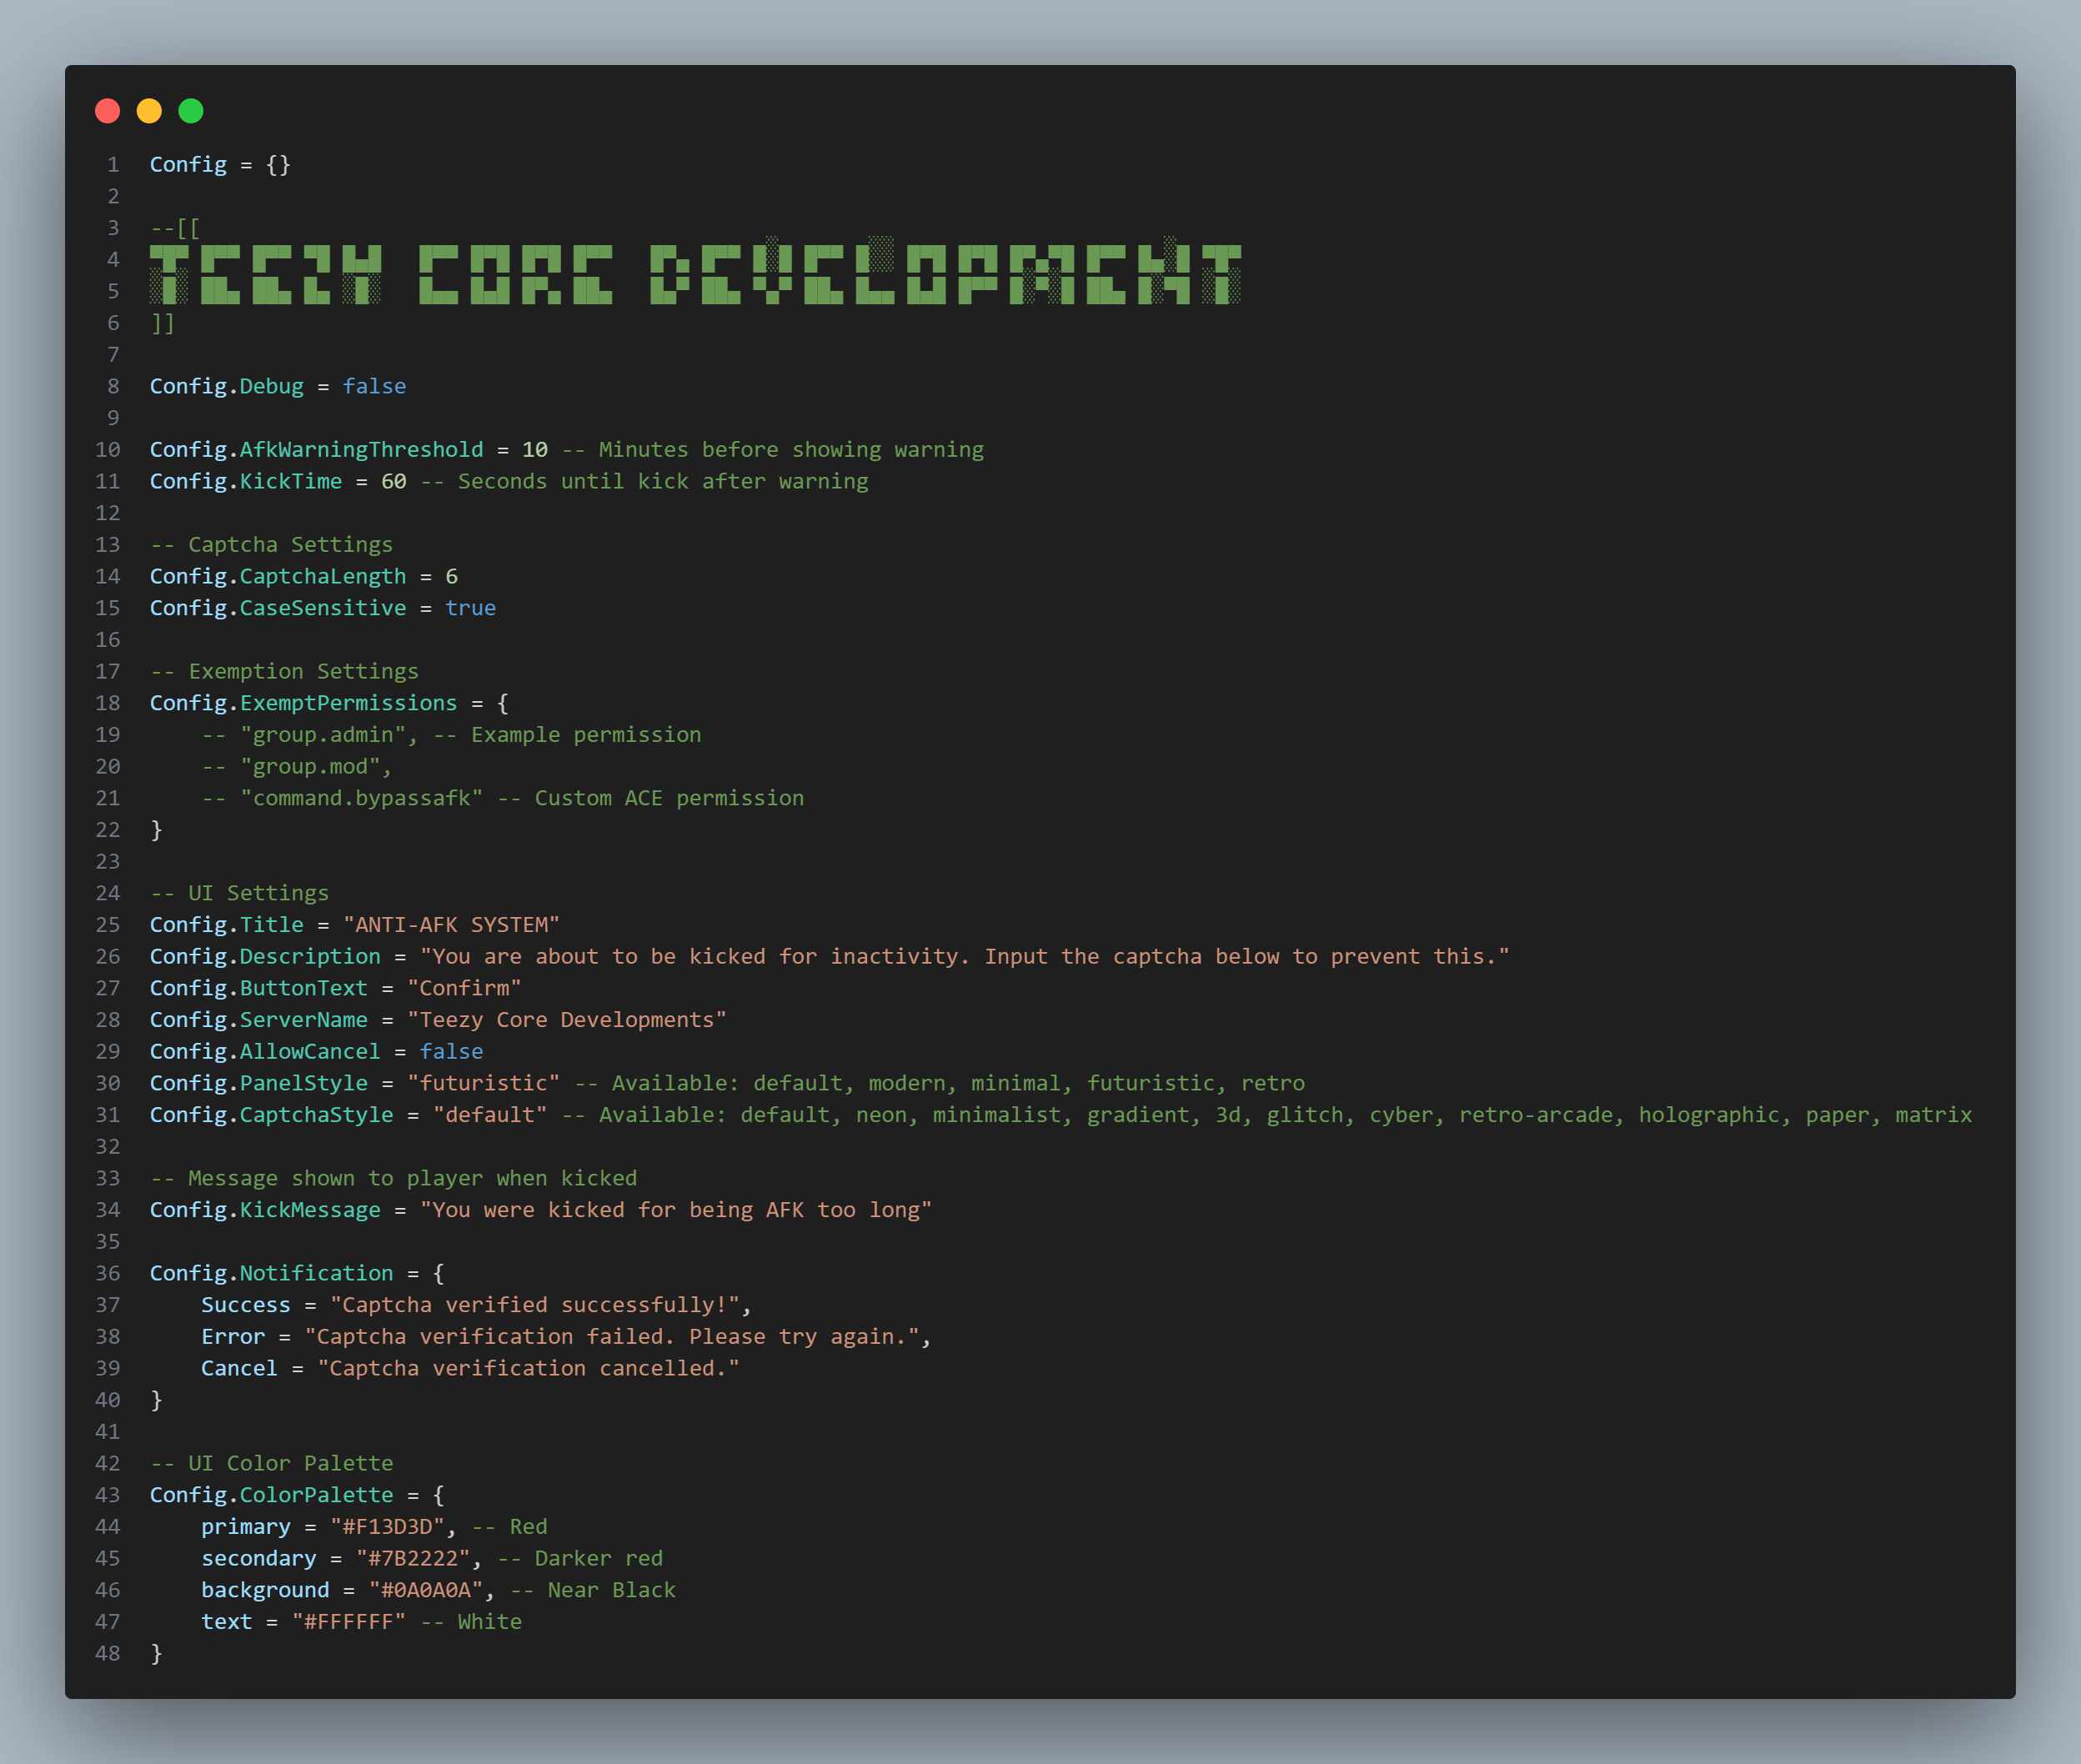2081x1764 pixels.
Task: Click the false value of Config.Debug
Action: 374,386
